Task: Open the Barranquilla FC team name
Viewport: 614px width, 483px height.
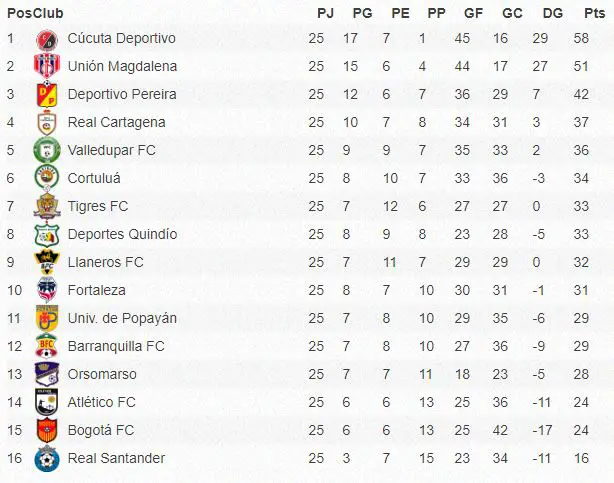Action: (116, 346)
